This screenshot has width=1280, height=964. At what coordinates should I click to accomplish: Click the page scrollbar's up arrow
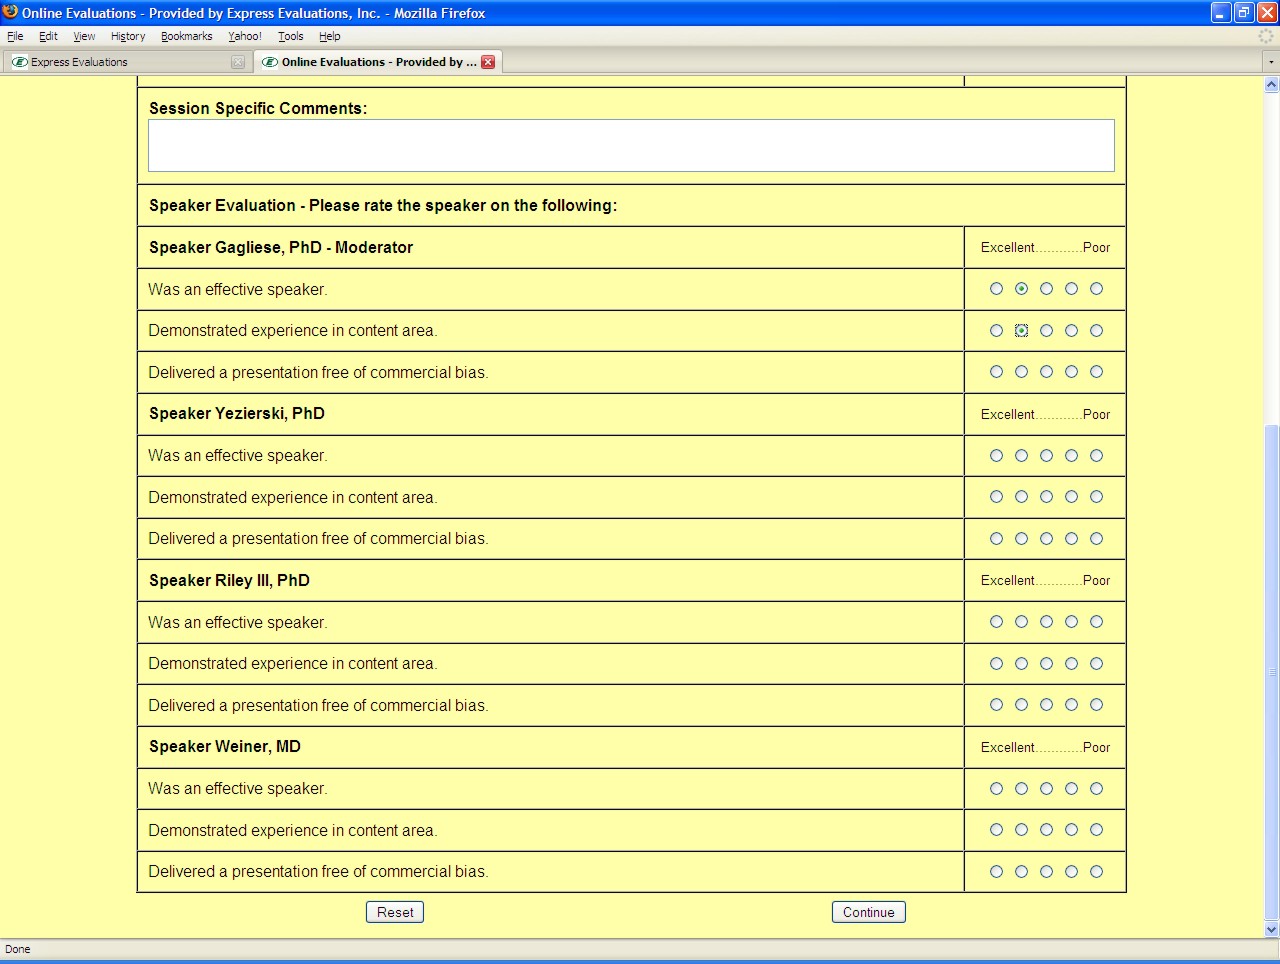1272,85
